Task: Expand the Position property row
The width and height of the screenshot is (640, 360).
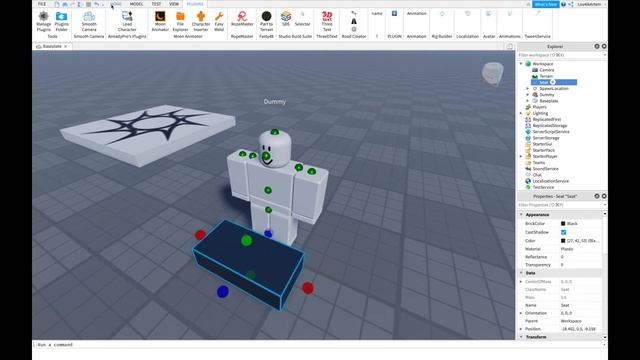Action: 521,329
